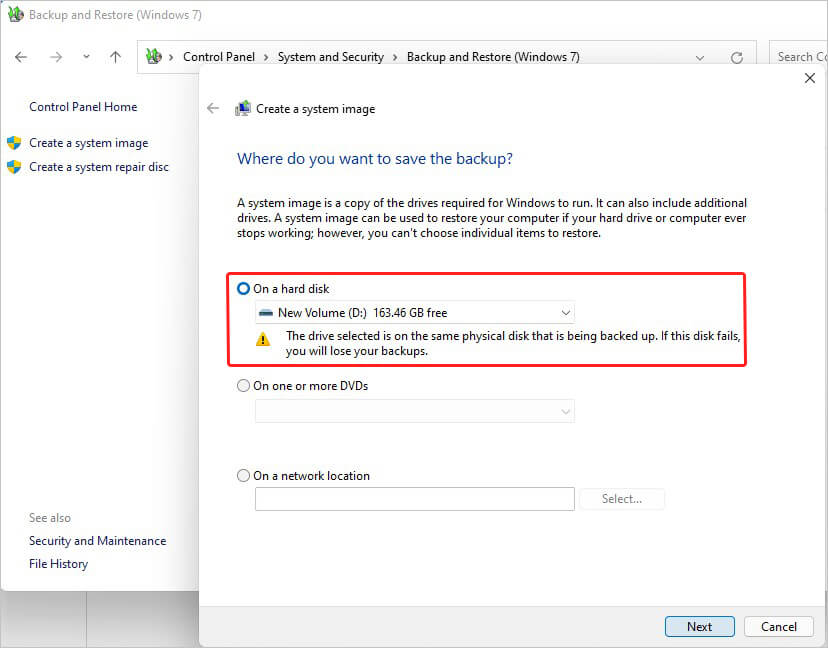Open Security and Maintenance link
The width and height of the screenshot is (828, 648).
coord(98,541)
